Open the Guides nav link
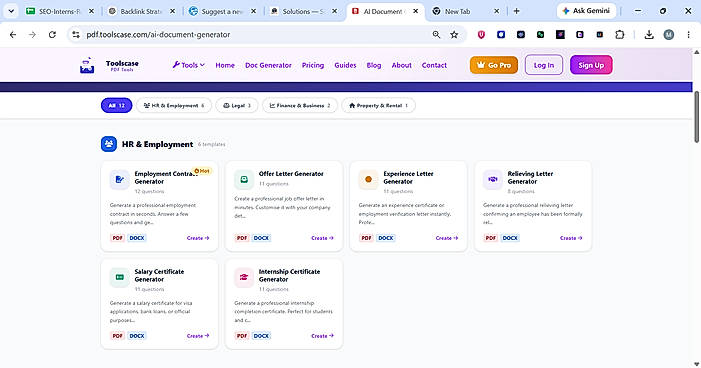The width and height of the screenshot is (701, 368). (x=345, y=65)
